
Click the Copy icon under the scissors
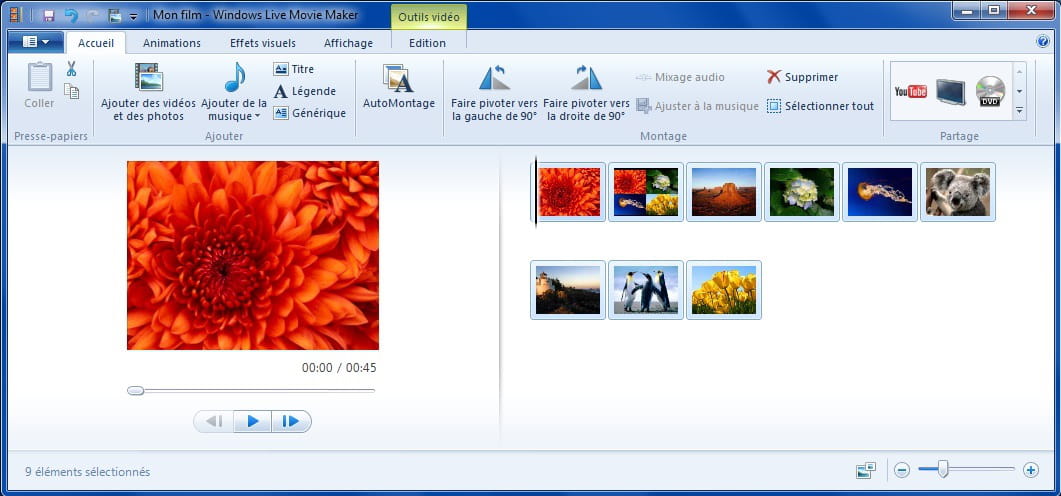pos(71,91)
